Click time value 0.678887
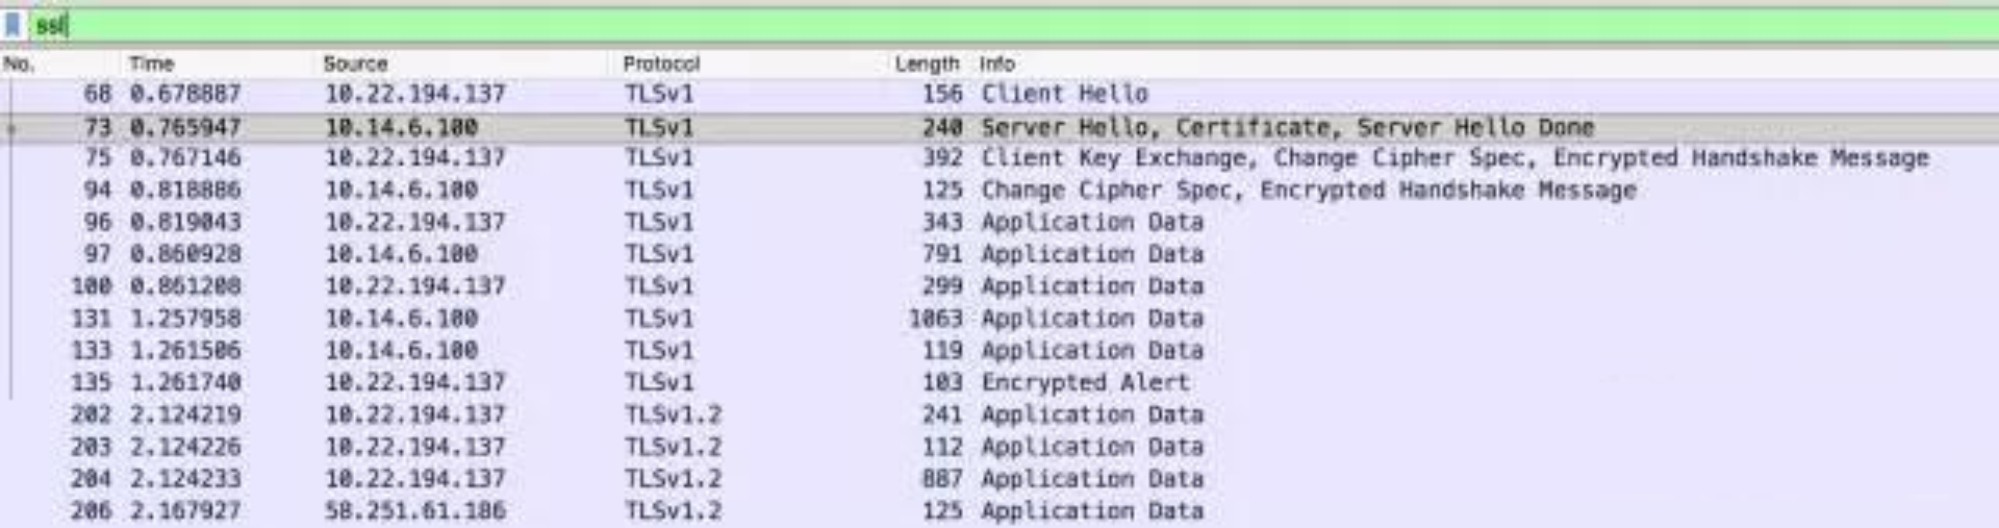 (185, 94)
